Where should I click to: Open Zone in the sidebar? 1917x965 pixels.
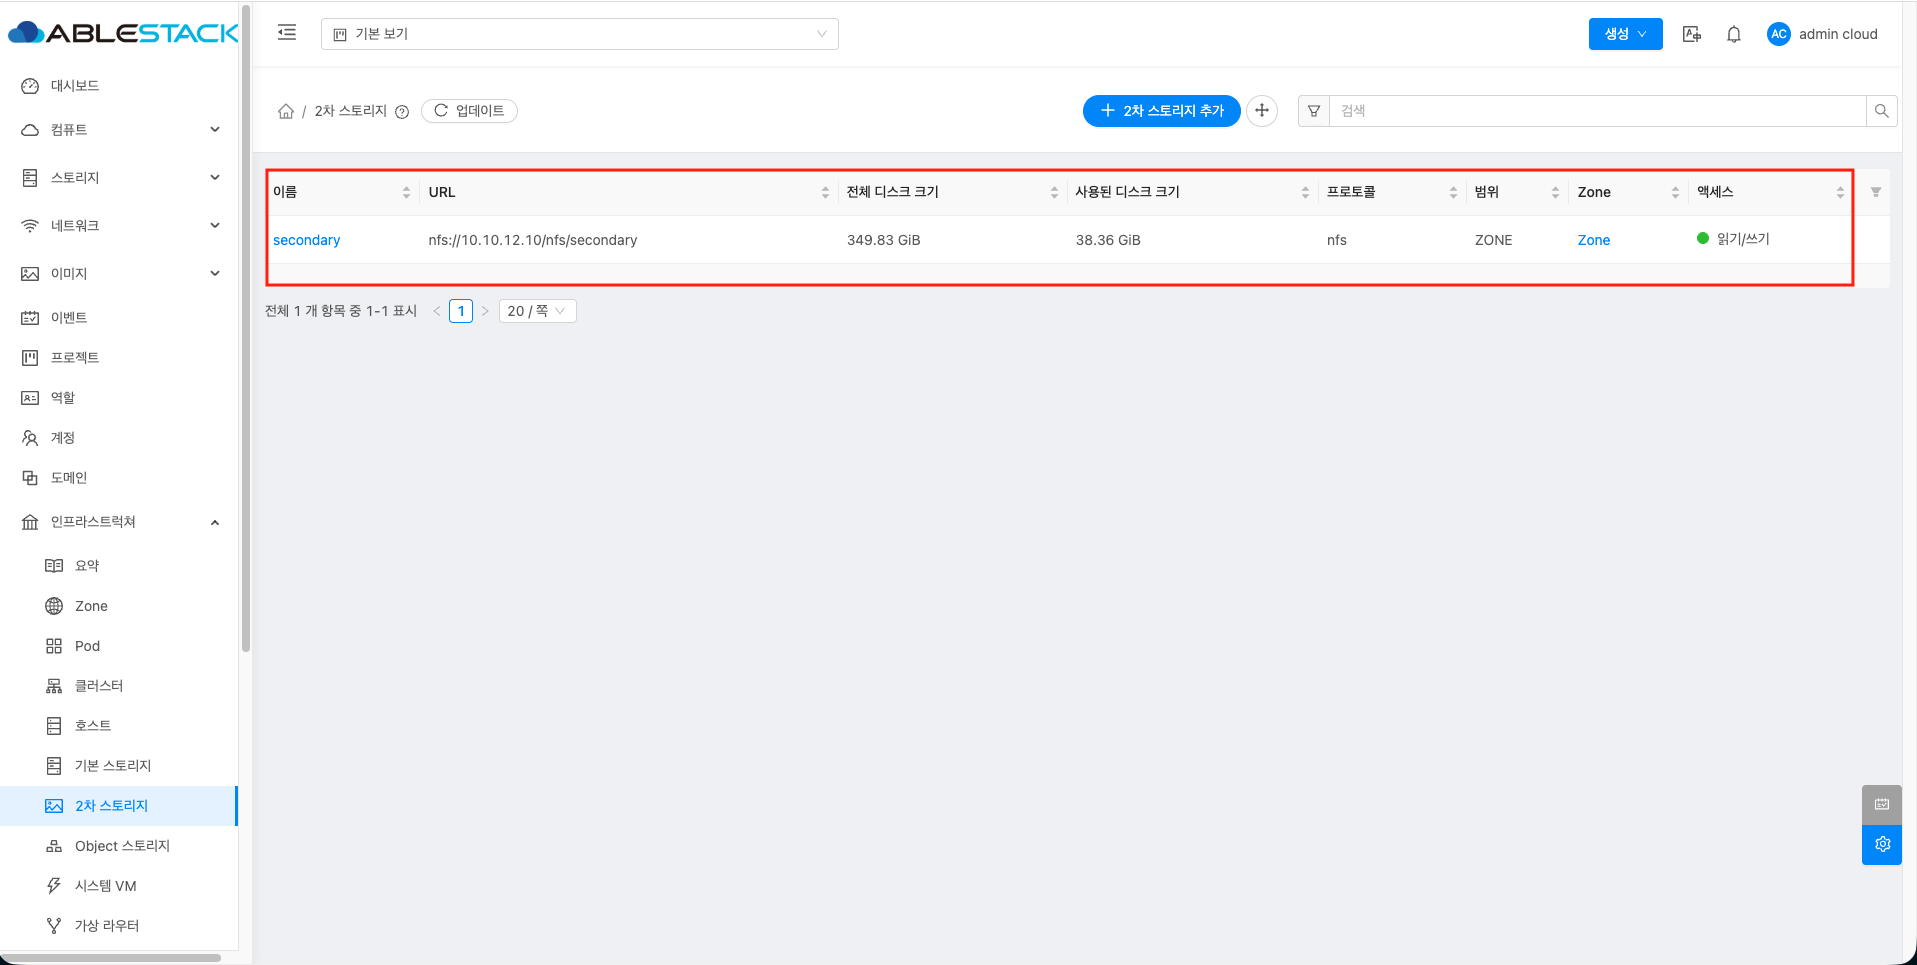point(120,606)
